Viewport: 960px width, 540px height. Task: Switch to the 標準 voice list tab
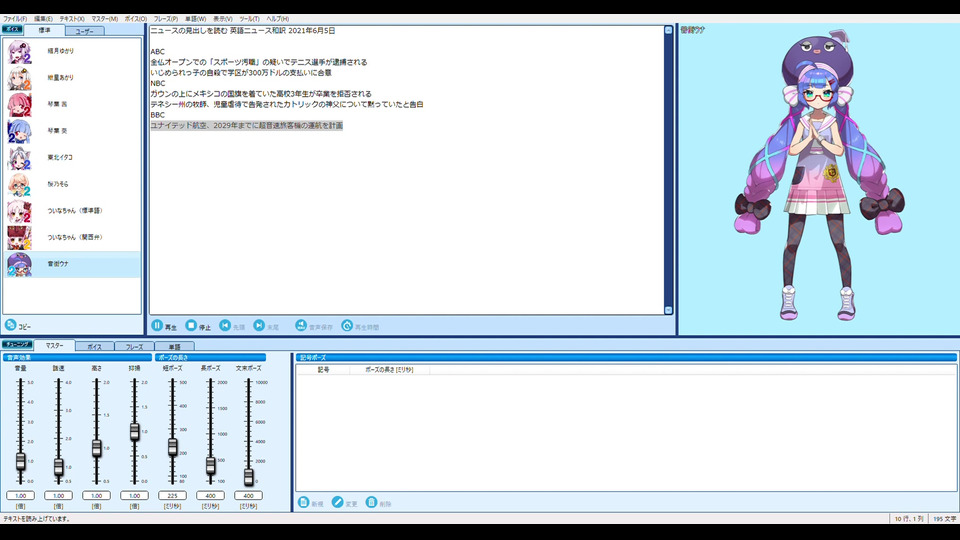coord(45,30)
